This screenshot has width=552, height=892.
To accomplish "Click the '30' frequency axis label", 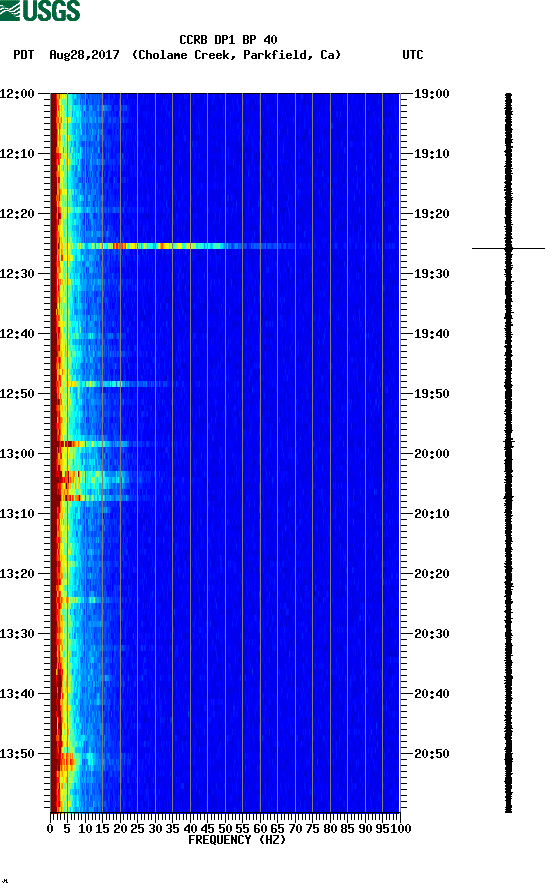I will (155, 829).
